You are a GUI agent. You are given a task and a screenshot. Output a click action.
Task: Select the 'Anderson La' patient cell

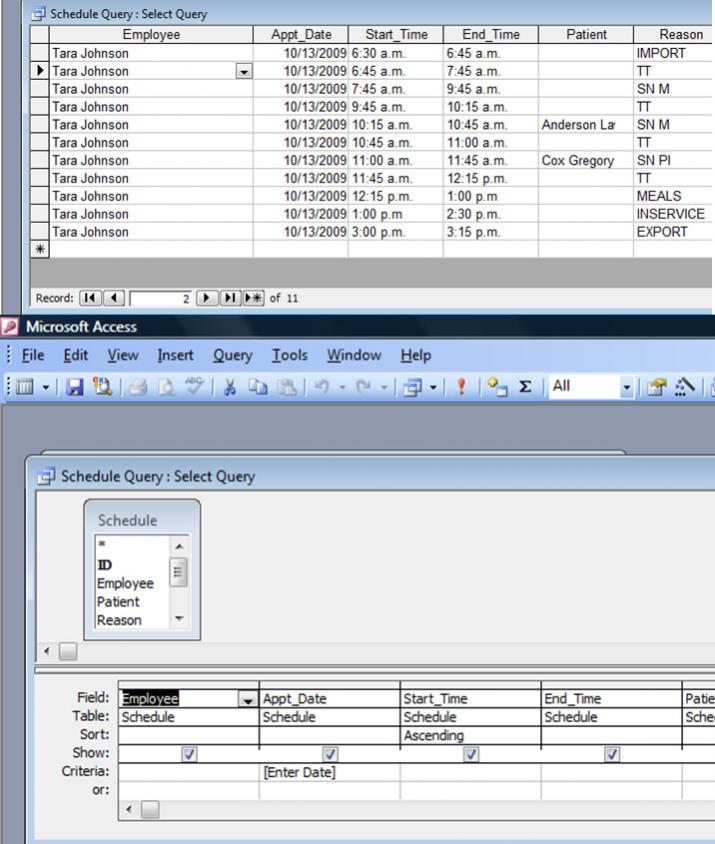586,125
